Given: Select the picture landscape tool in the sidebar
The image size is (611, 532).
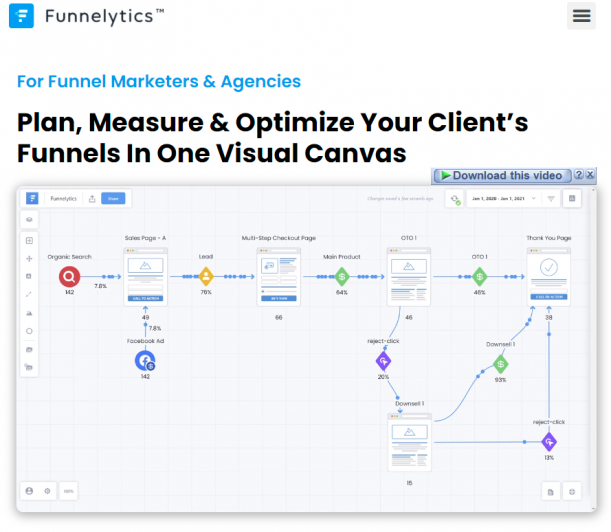Looking at the screenshot, I should coord(29,313).
